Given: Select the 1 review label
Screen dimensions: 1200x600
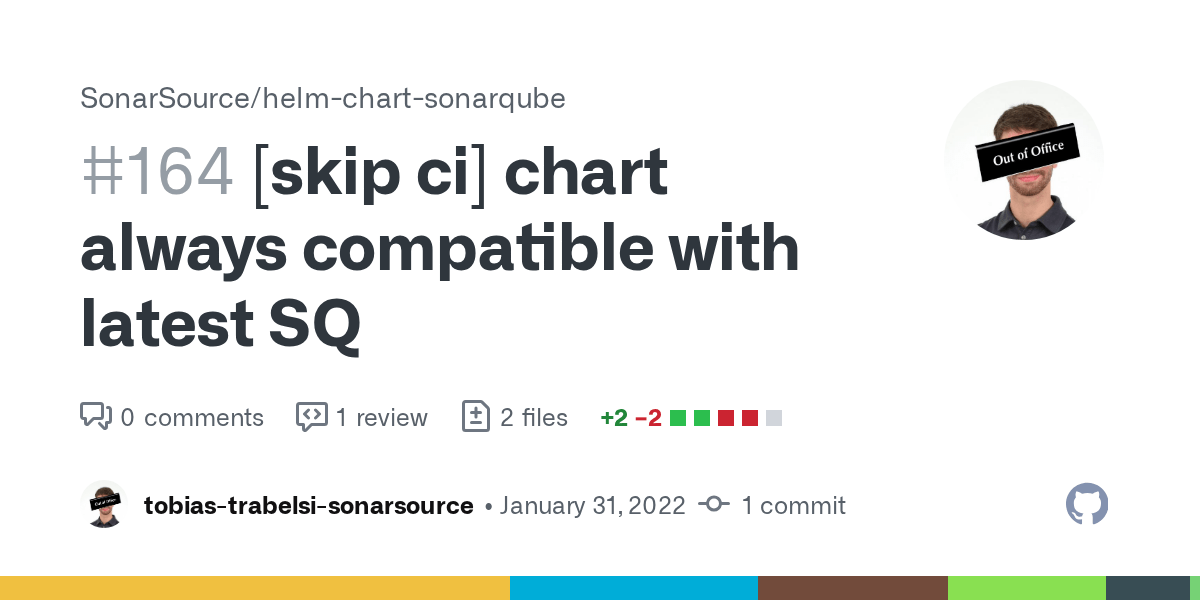Looking at the screenshot, I should 381,417.
